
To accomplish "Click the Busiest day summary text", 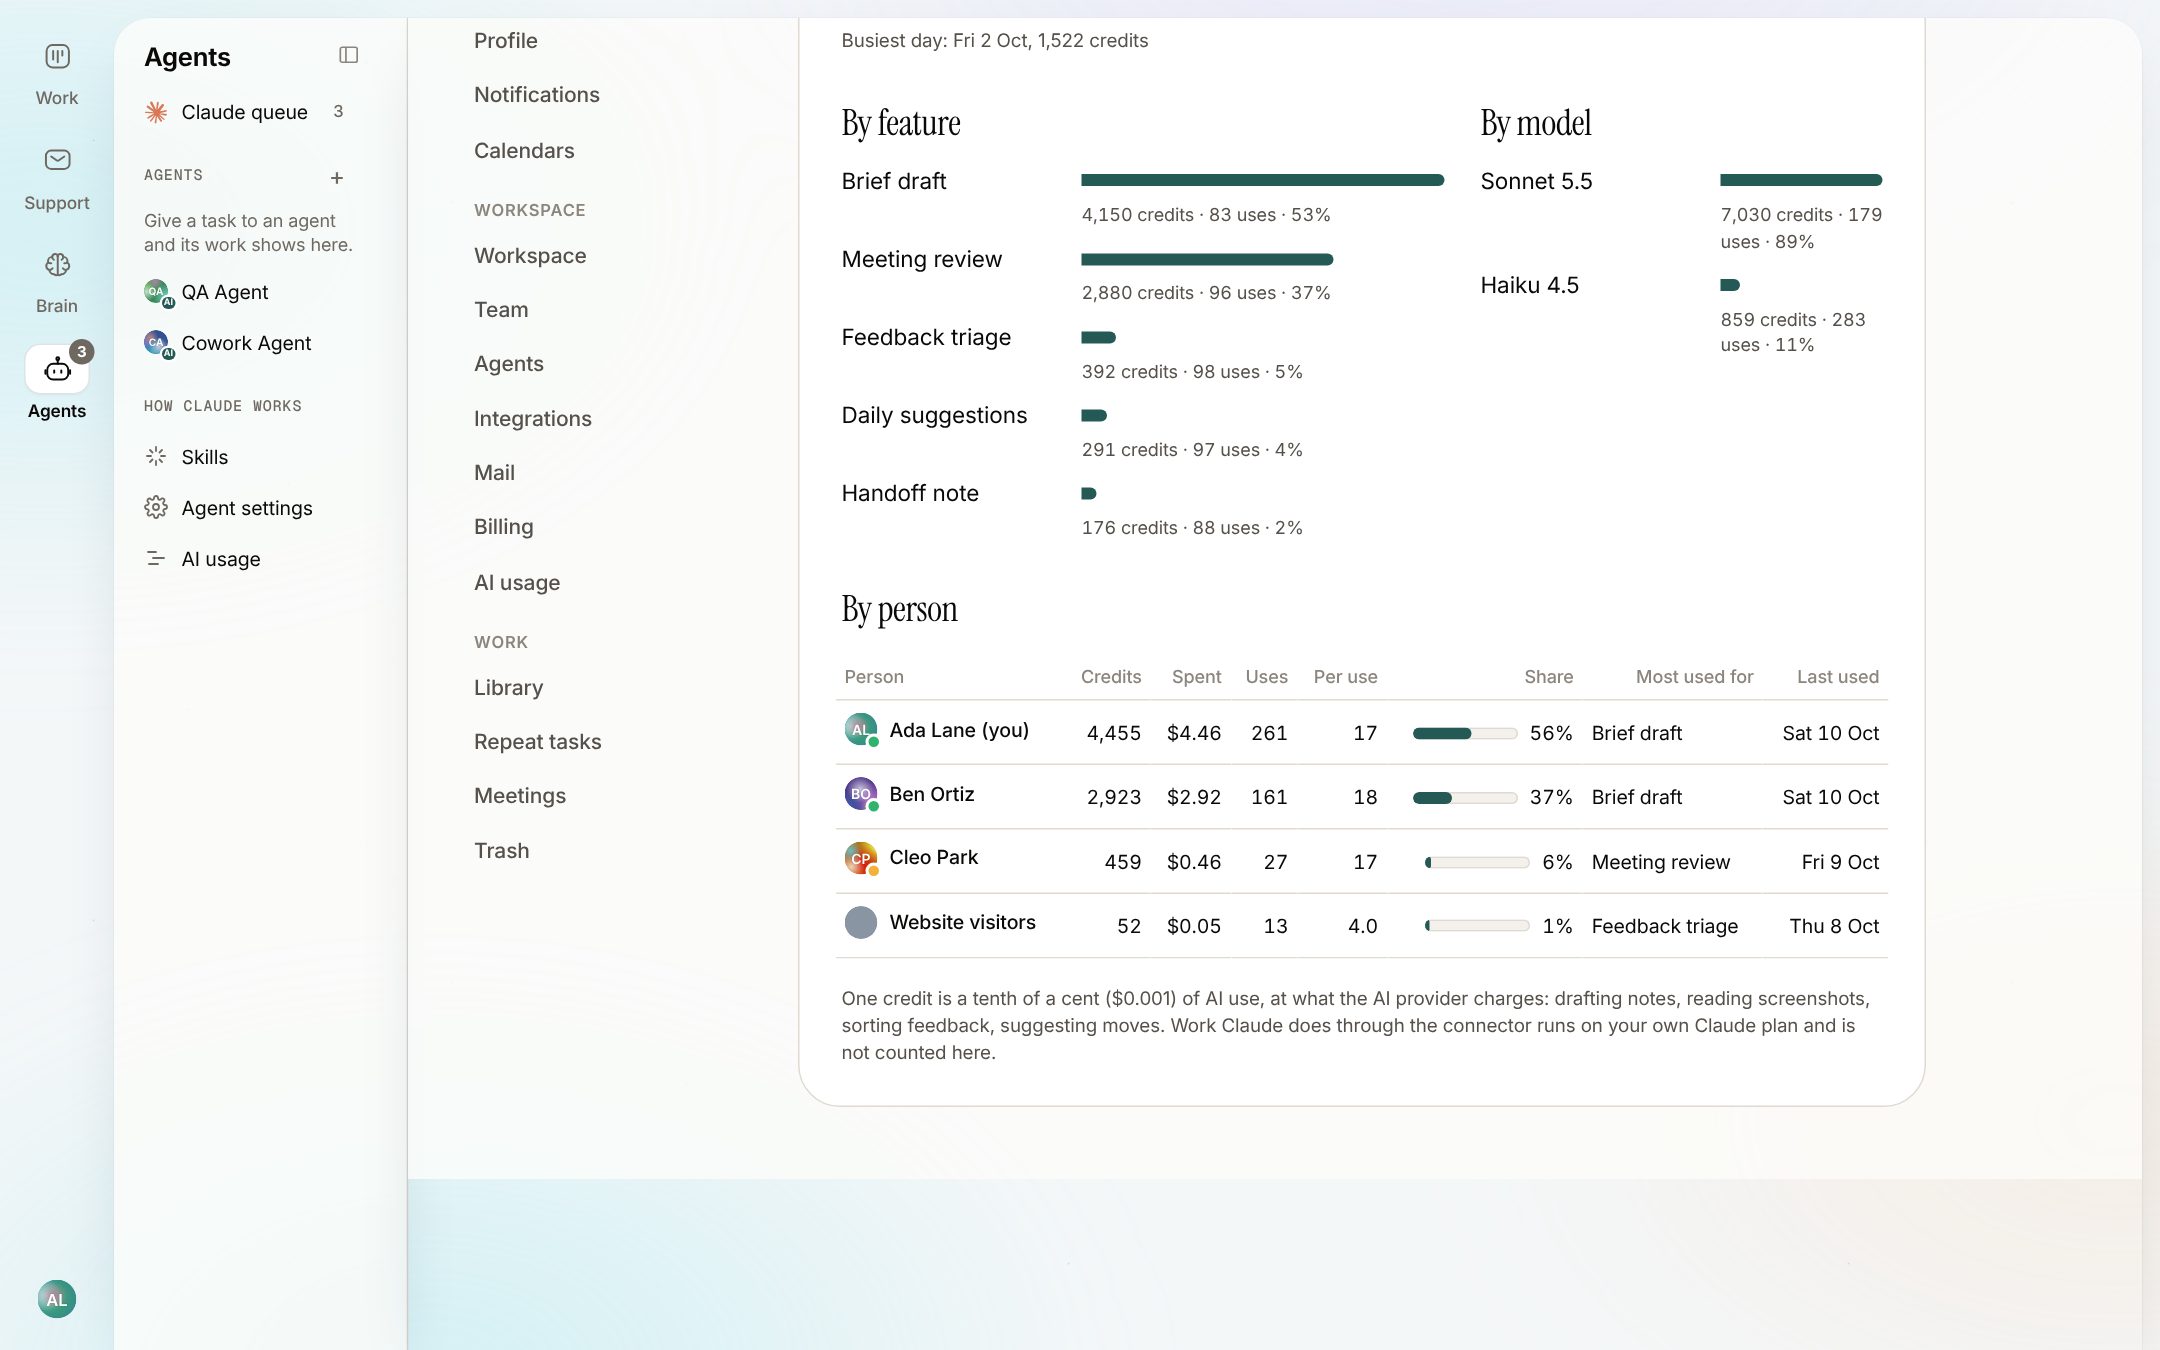I will (995, 40).
